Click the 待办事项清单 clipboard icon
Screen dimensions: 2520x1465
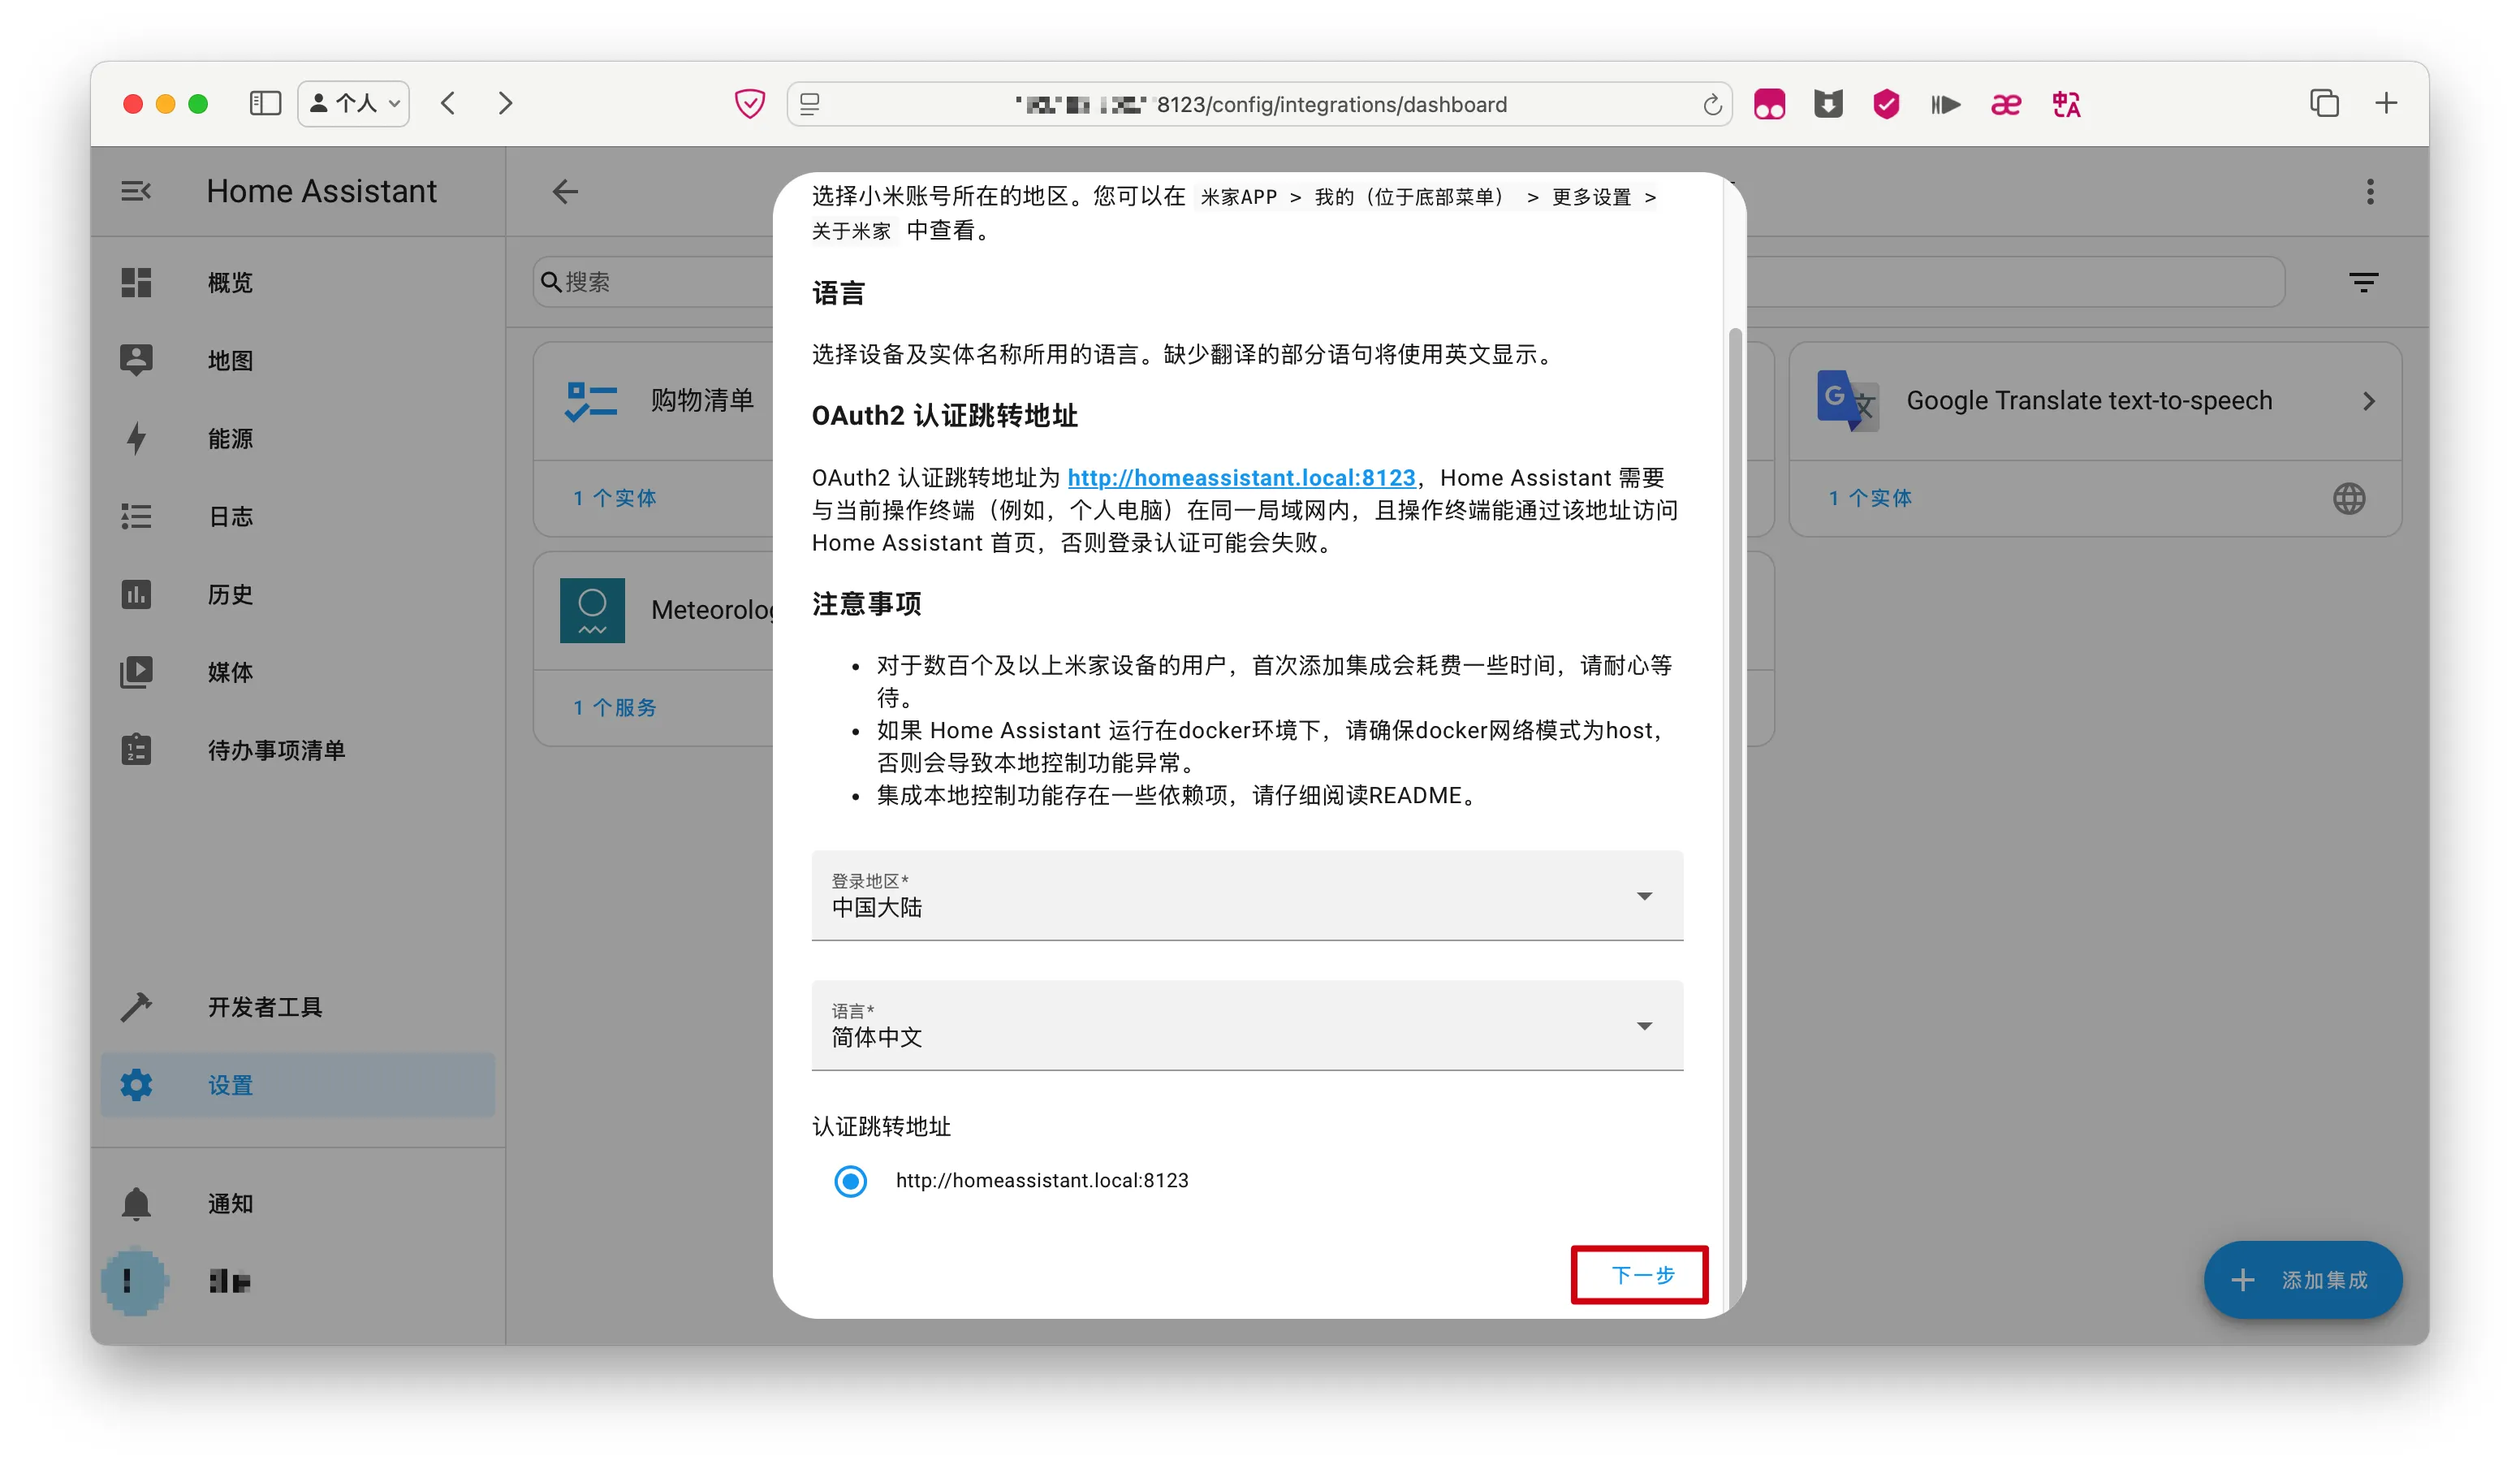(x=136, y=750)
